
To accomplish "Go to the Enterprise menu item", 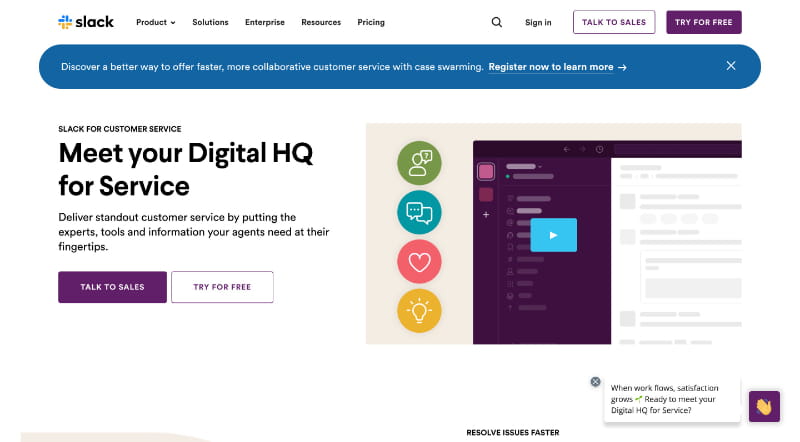I will [264, 22].
